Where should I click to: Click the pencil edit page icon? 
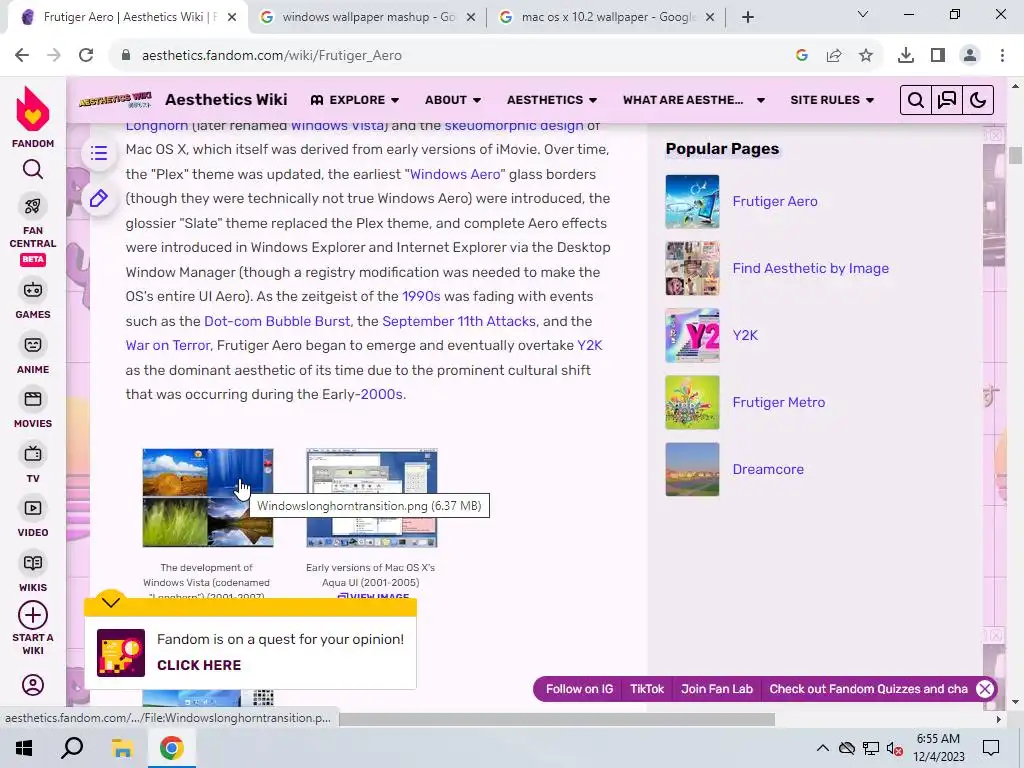pyautogui.click(x=99, y=198)
